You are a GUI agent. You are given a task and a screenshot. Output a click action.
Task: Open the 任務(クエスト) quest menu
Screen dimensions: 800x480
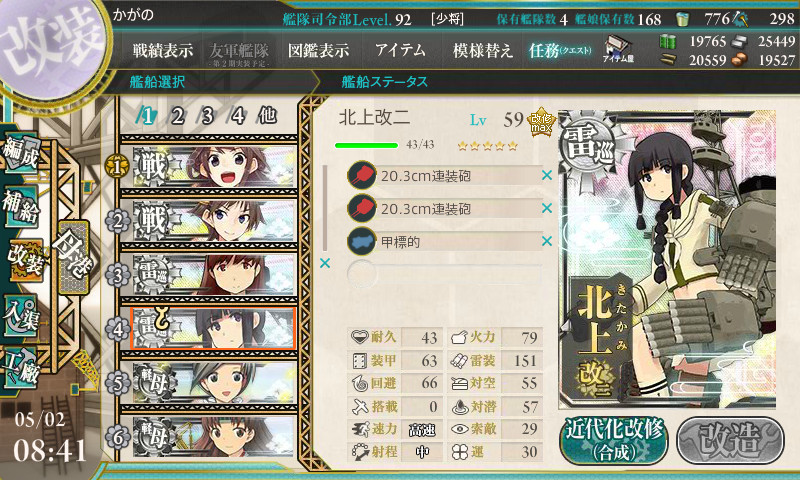560,50
